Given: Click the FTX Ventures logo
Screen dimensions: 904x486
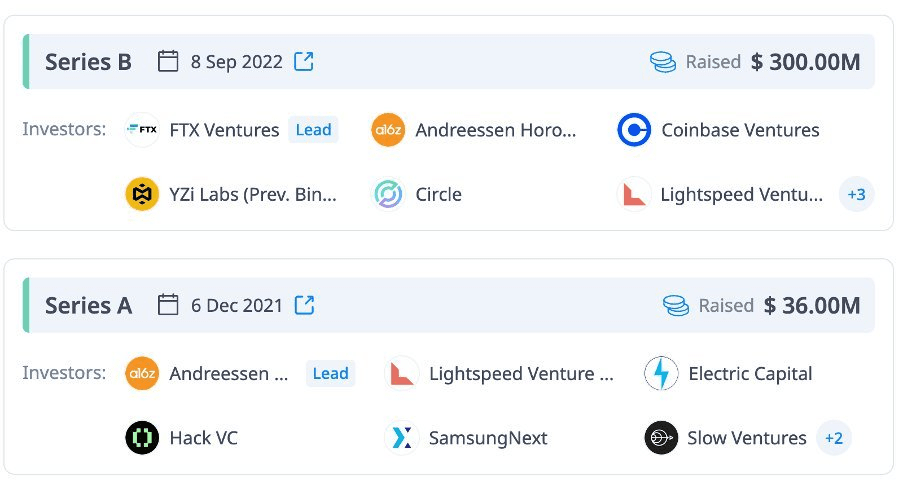Looking at the screenshot, I should [x=142, y=130].
